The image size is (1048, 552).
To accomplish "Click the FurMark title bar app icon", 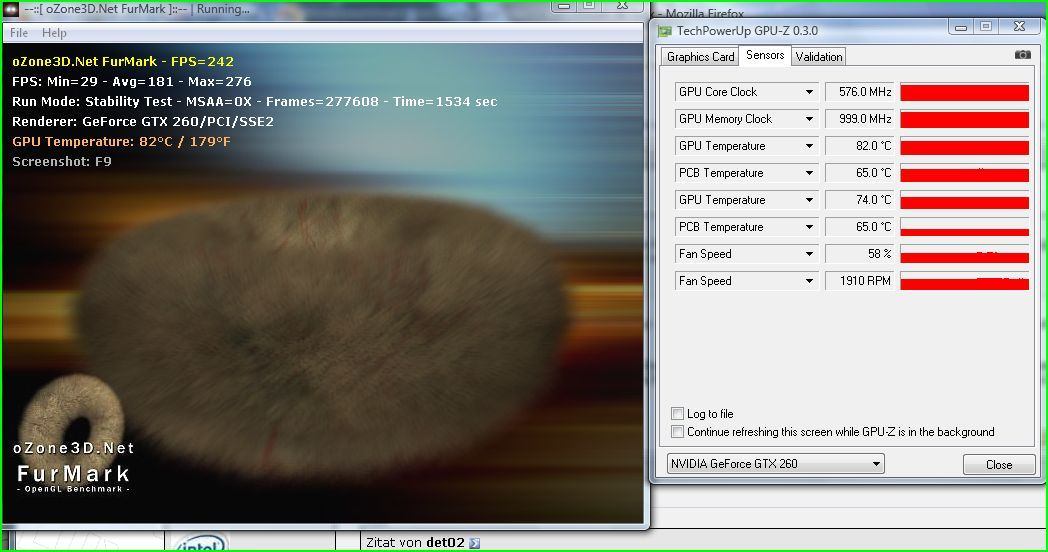I will (11, 9).
